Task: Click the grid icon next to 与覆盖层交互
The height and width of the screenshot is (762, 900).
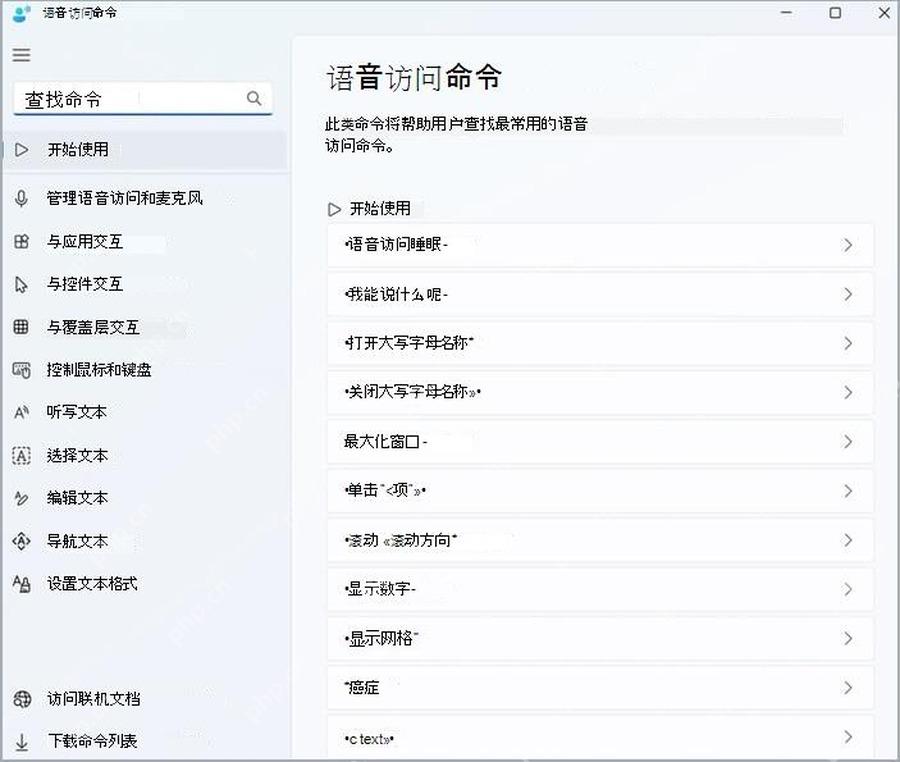Action: (x=21, y=327)
